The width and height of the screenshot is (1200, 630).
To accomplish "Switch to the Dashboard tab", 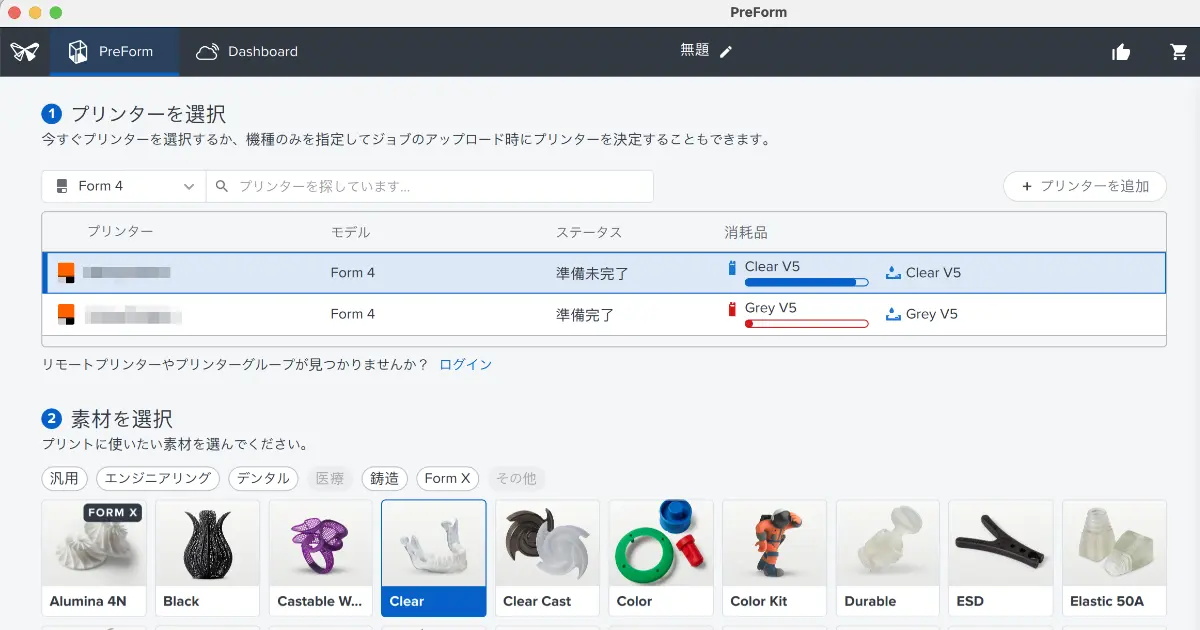I will [247, 52].
